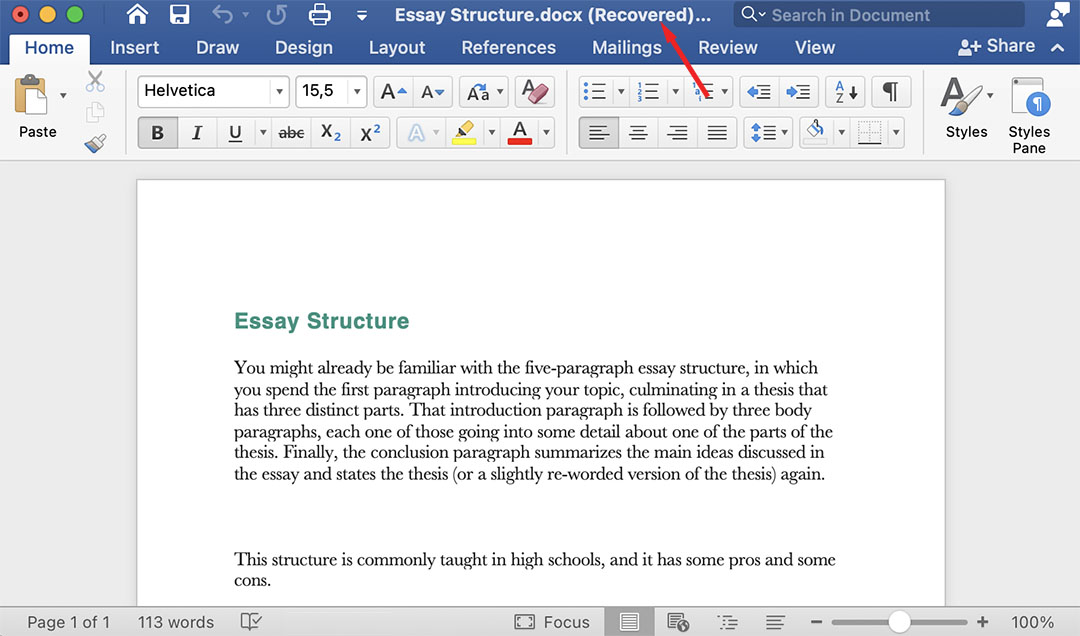Viewport: 1080px width, 636px height.
Task: Switch to Outline view
Action: (x=727, y=622)
